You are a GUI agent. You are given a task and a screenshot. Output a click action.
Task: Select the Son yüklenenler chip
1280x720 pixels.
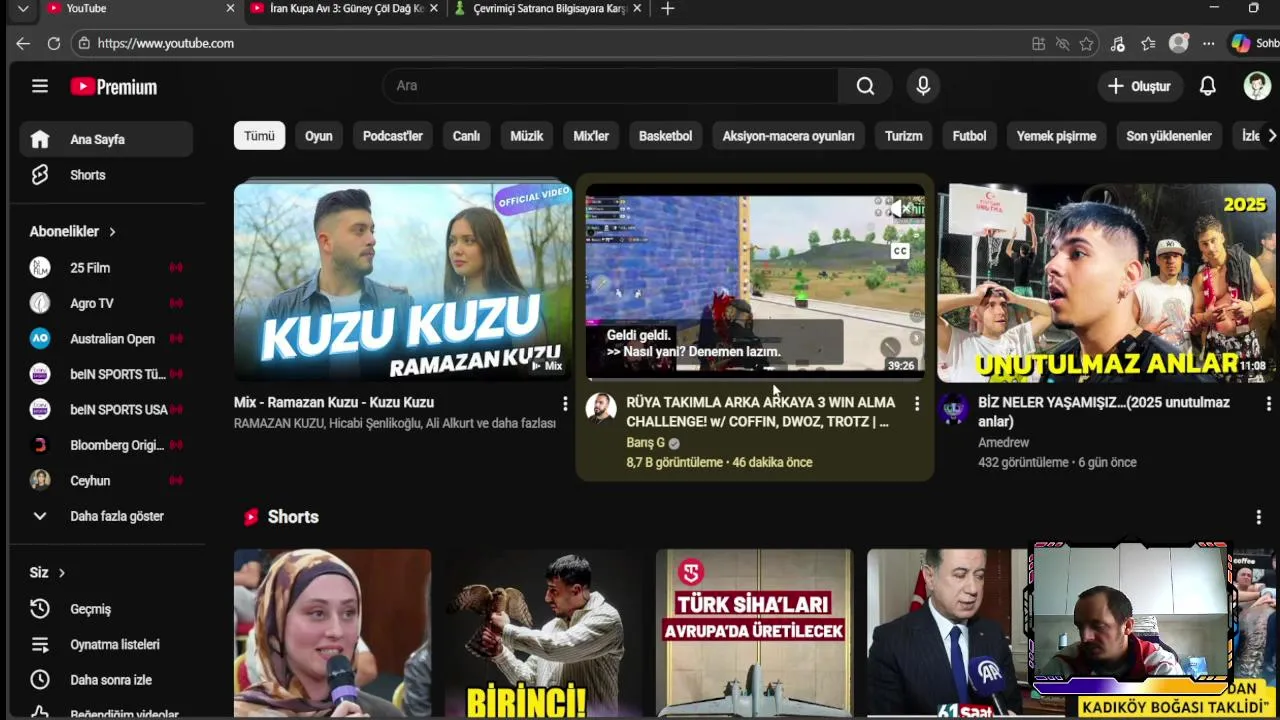click(x=1169, y=136)
